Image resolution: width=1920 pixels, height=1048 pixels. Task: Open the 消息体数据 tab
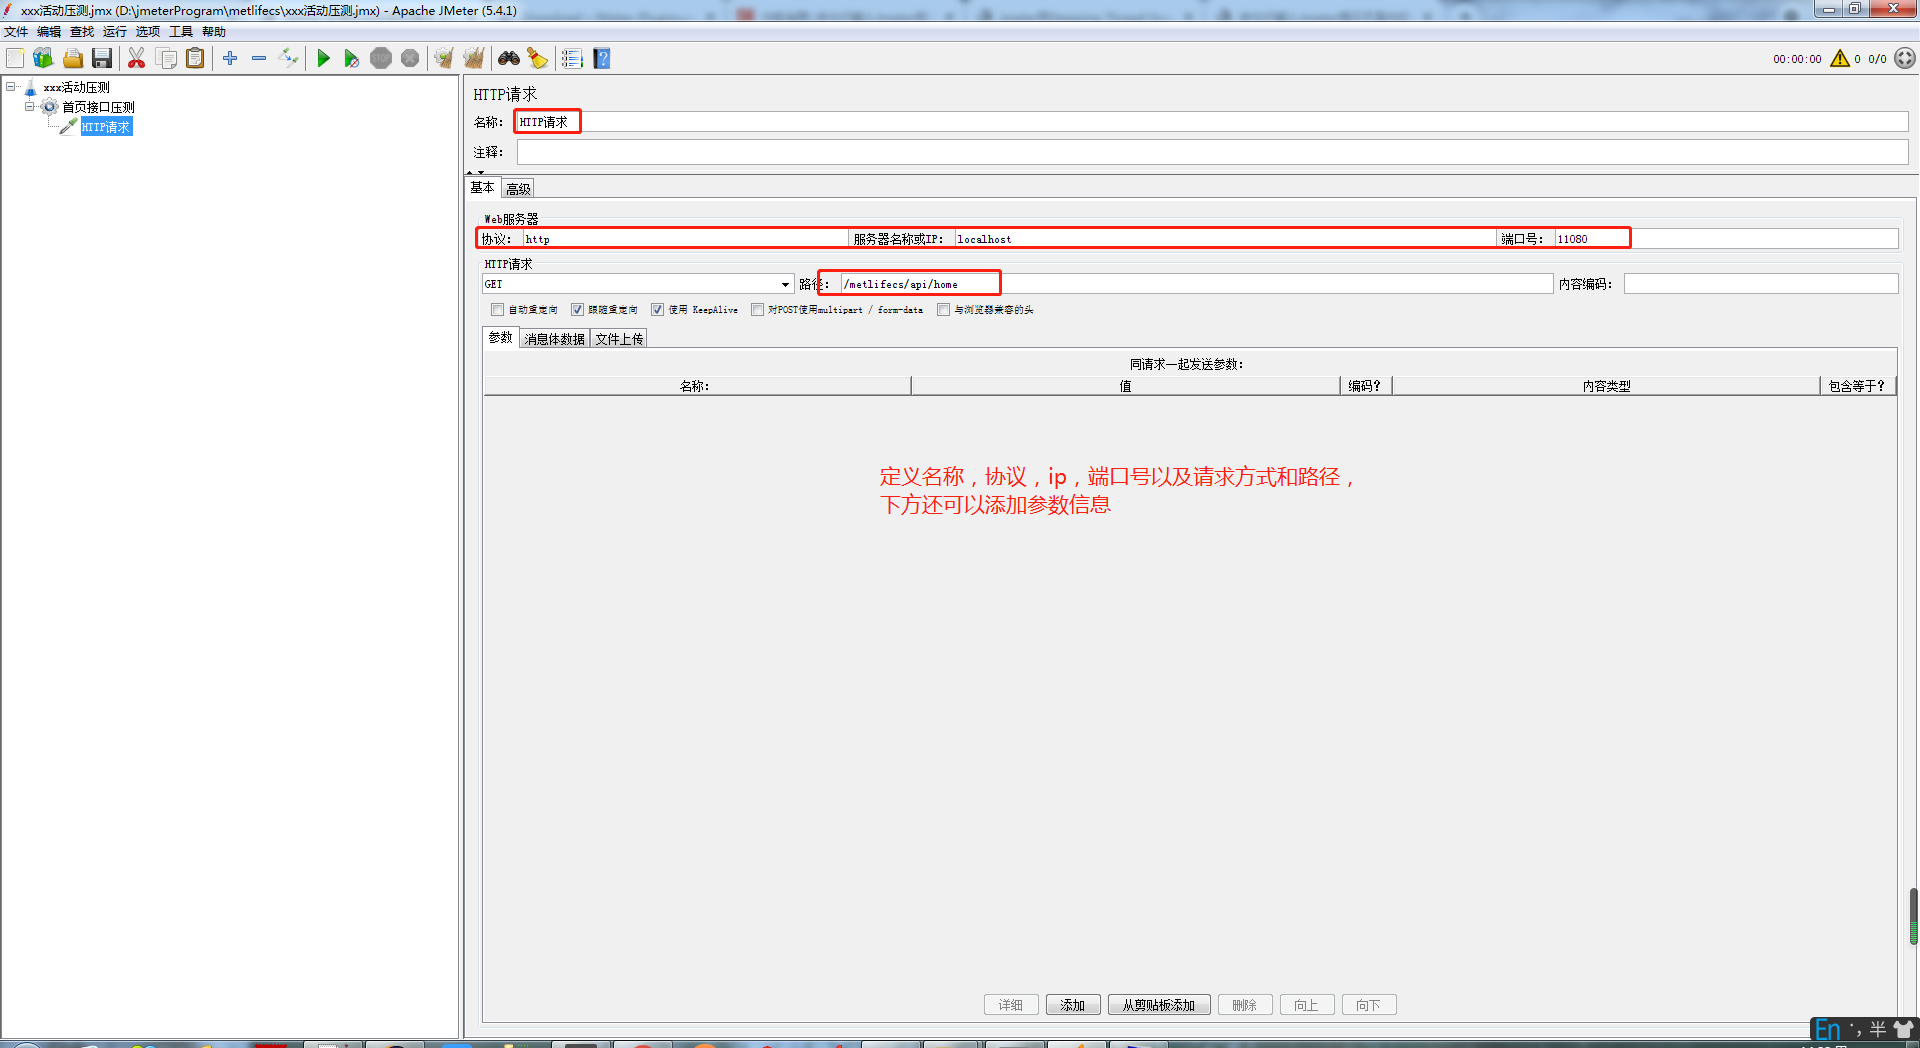pyautogui.click(x=554, y=339)
